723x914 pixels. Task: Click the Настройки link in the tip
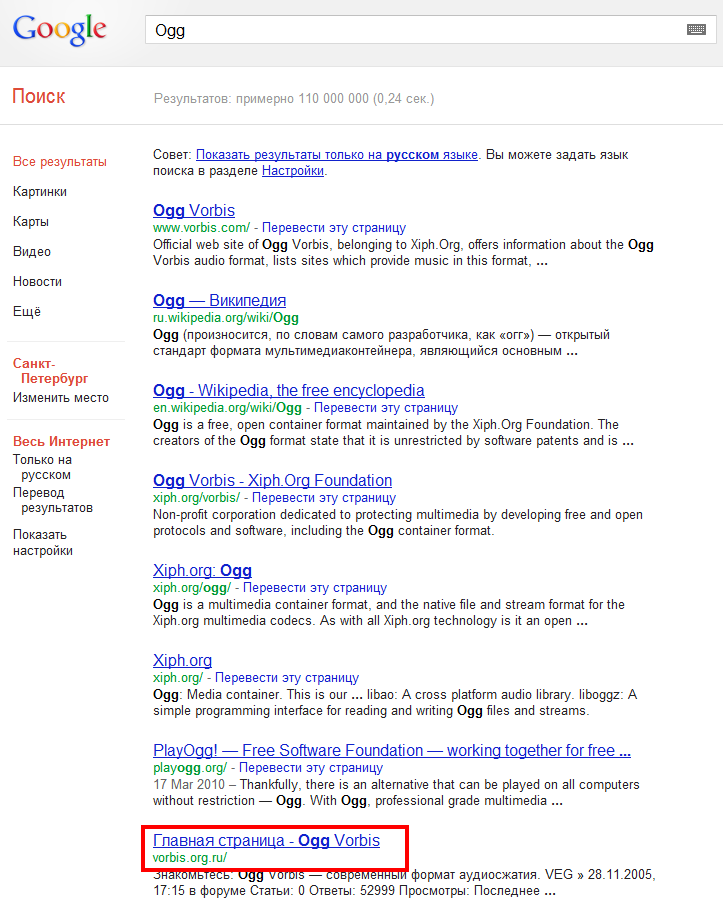pyautogui.click(x=293, y=171)
